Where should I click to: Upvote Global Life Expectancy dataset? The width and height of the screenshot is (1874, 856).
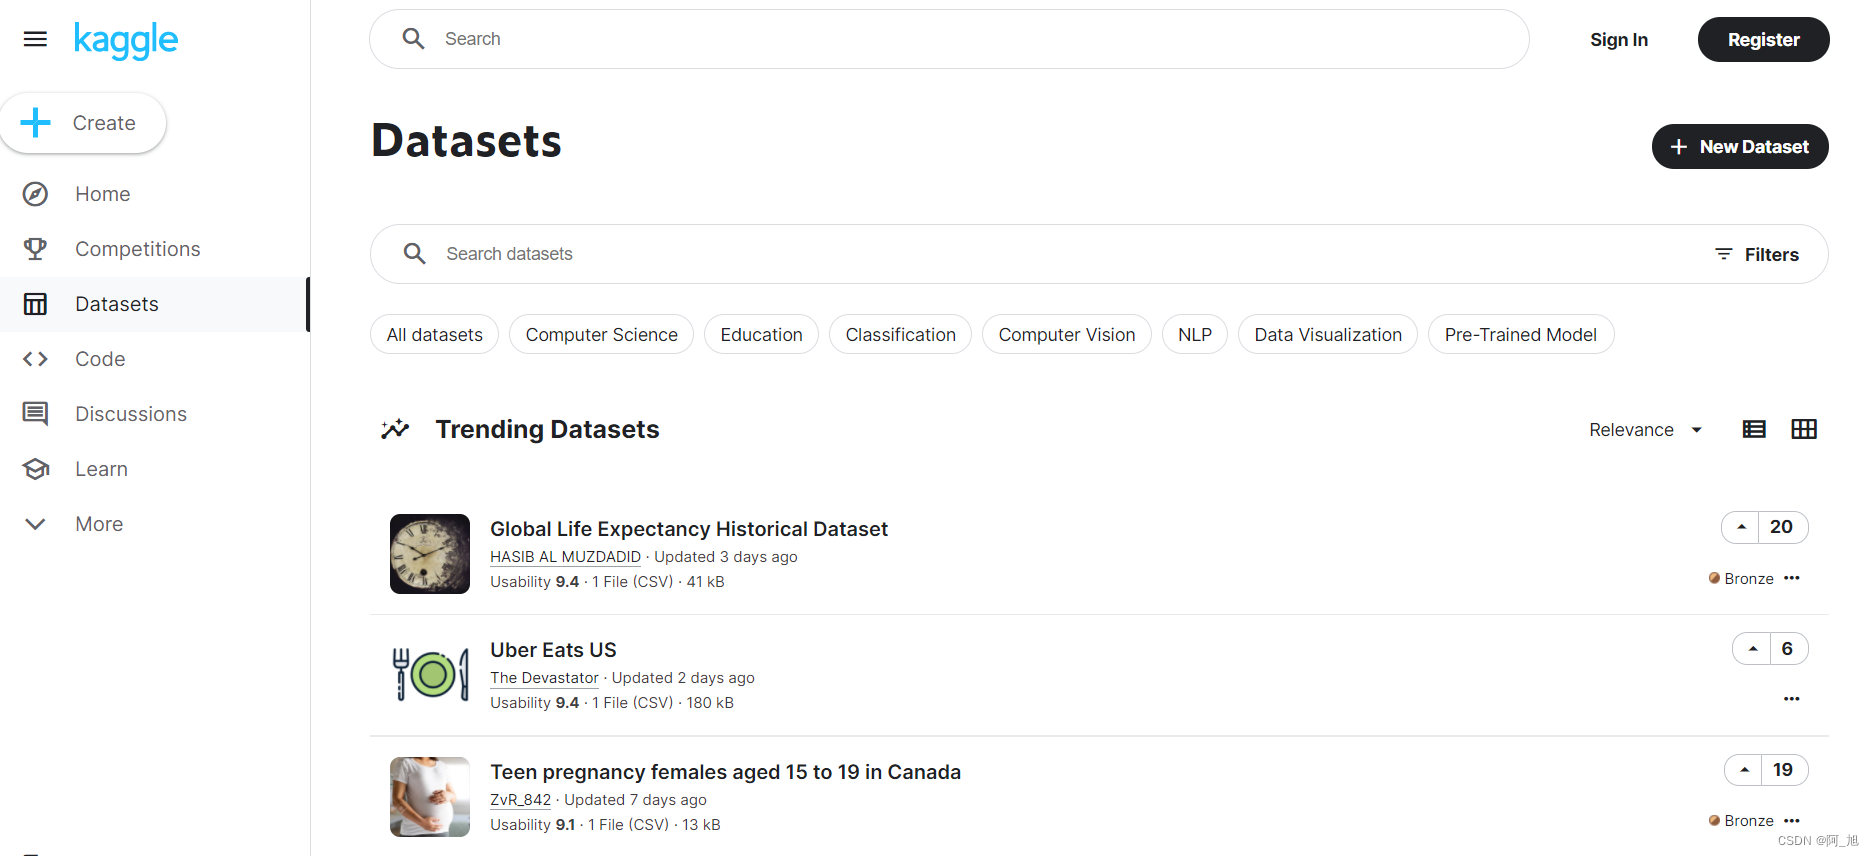[1741, 527]
